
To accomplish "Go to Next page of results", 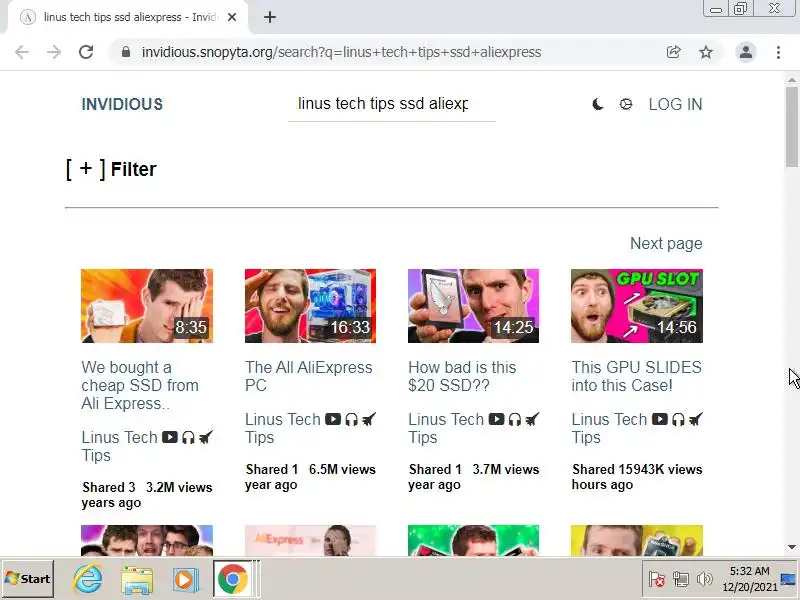I will point(666,243).
